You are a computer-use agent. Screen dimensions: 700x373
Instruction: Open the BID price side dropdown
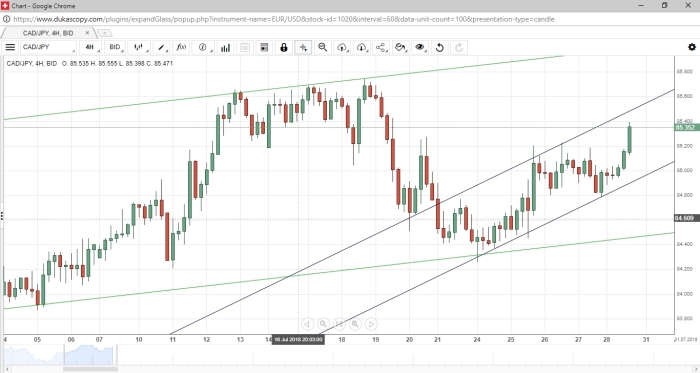click(116, 47)
